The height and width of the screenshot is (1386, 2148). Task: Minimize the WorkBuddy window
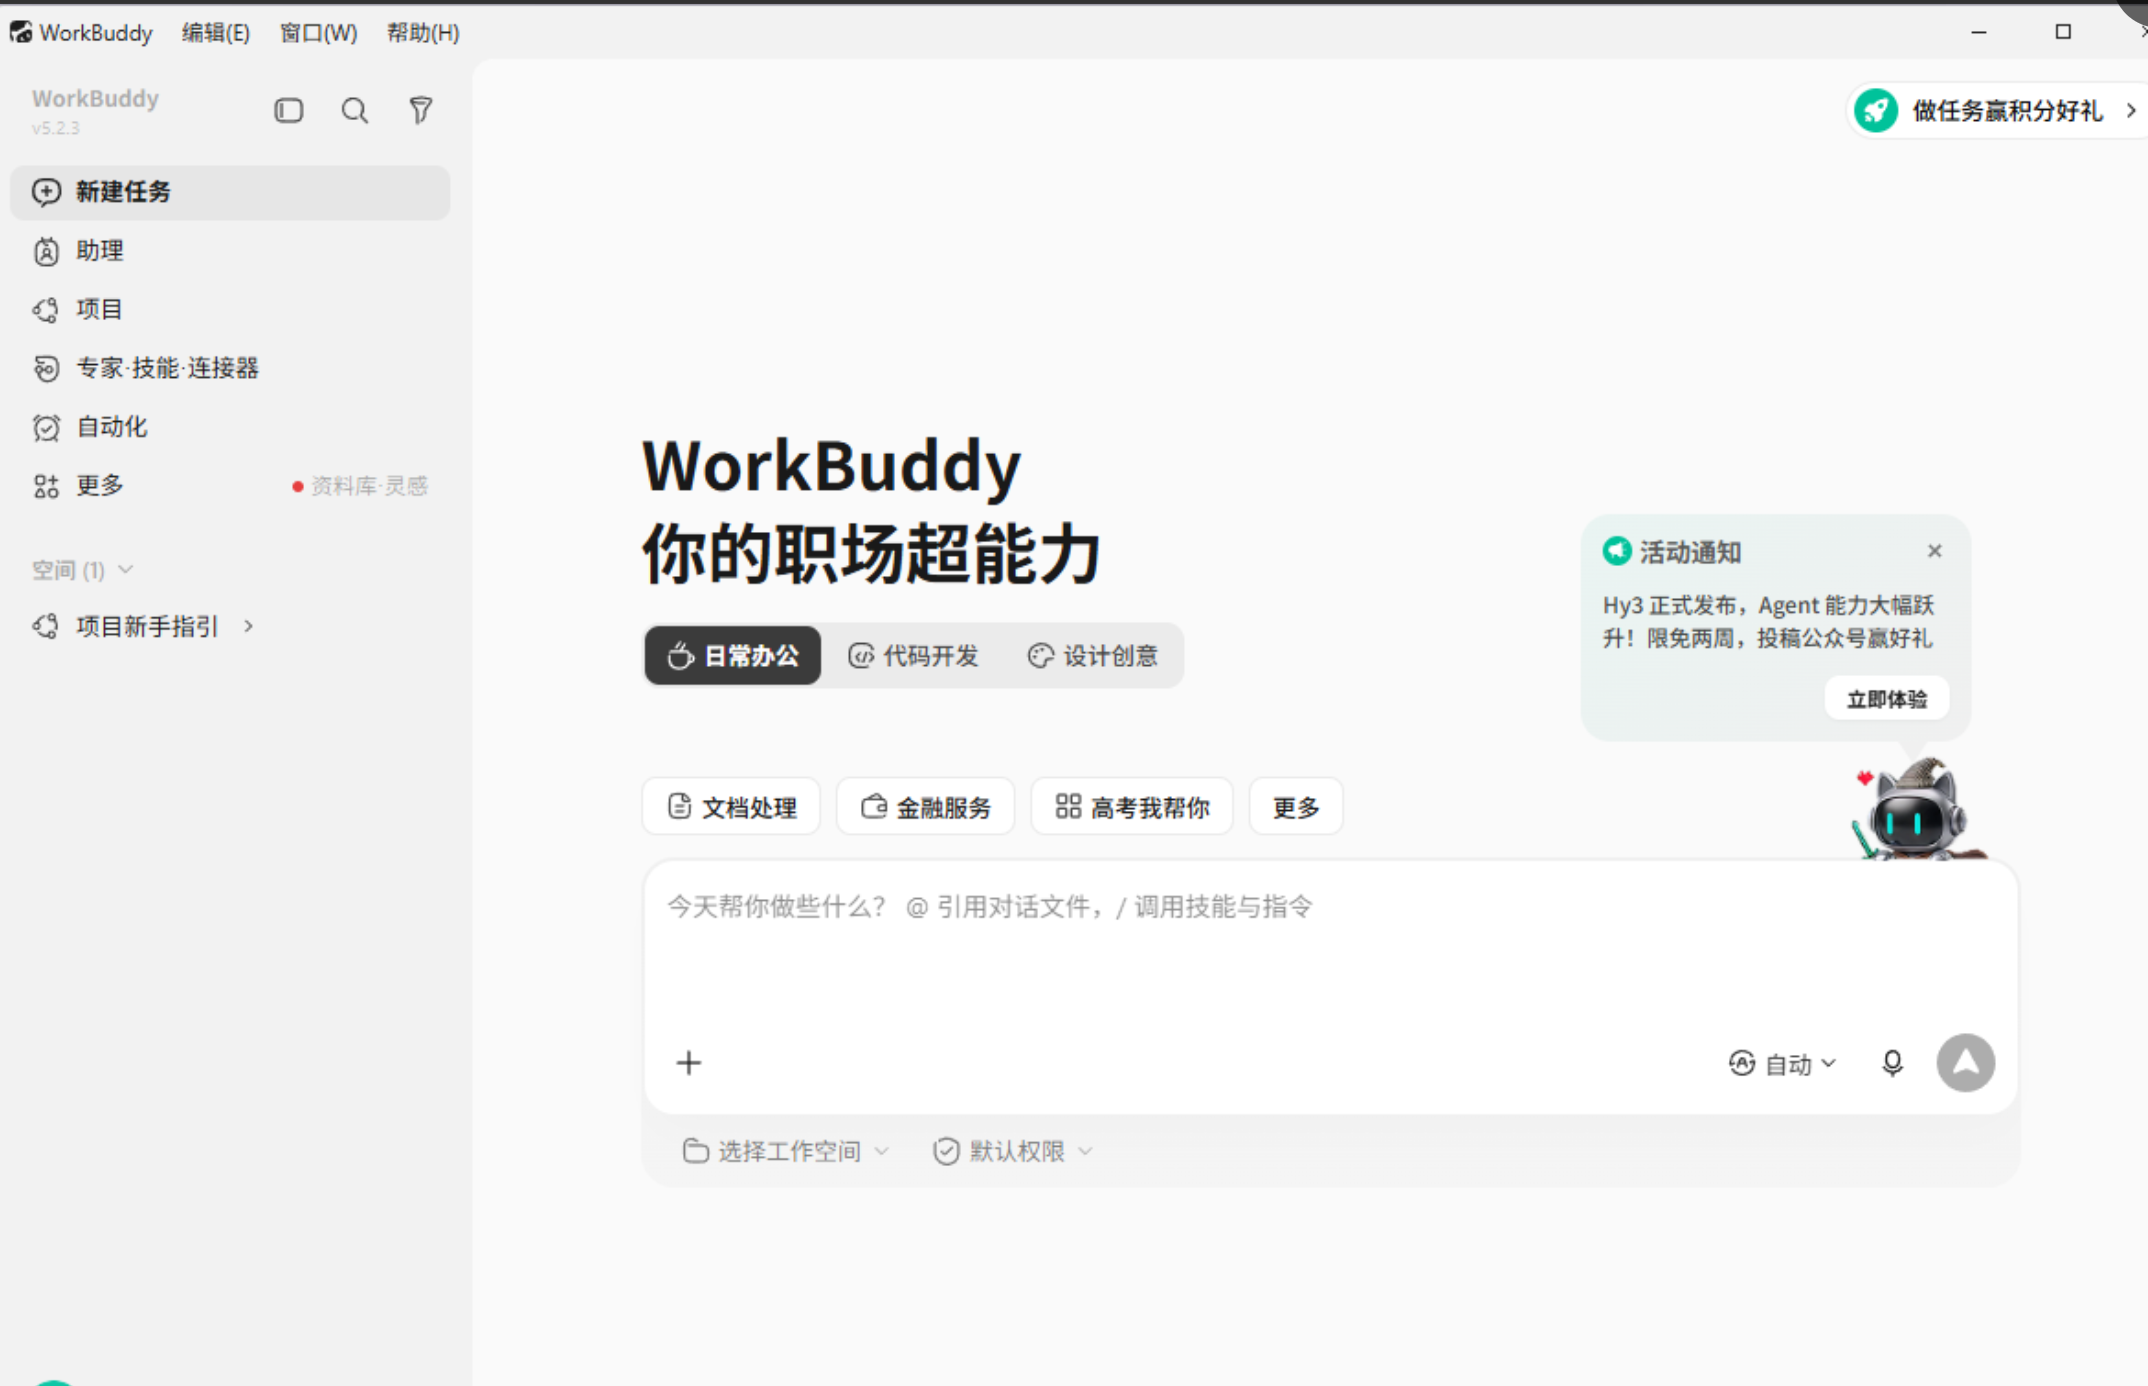pyautogui.click(x=1979, y=32)
